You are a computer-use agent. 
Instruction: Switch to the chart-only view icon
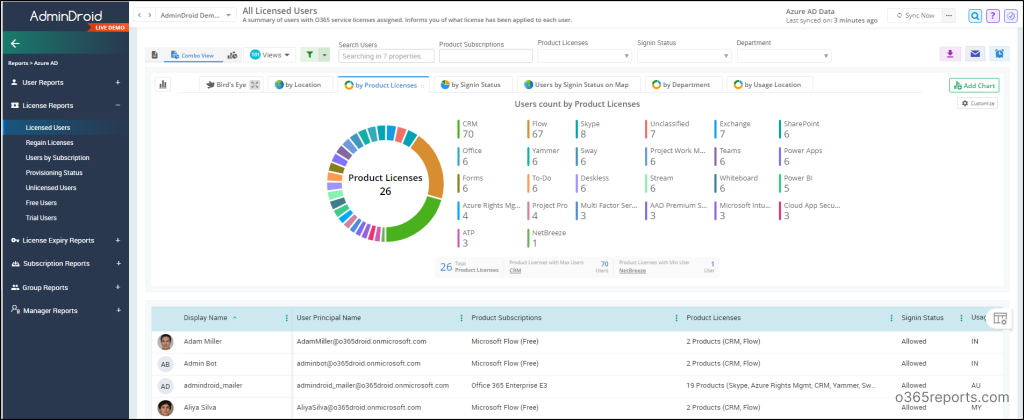pyautogui.click(x=232, y=55)
